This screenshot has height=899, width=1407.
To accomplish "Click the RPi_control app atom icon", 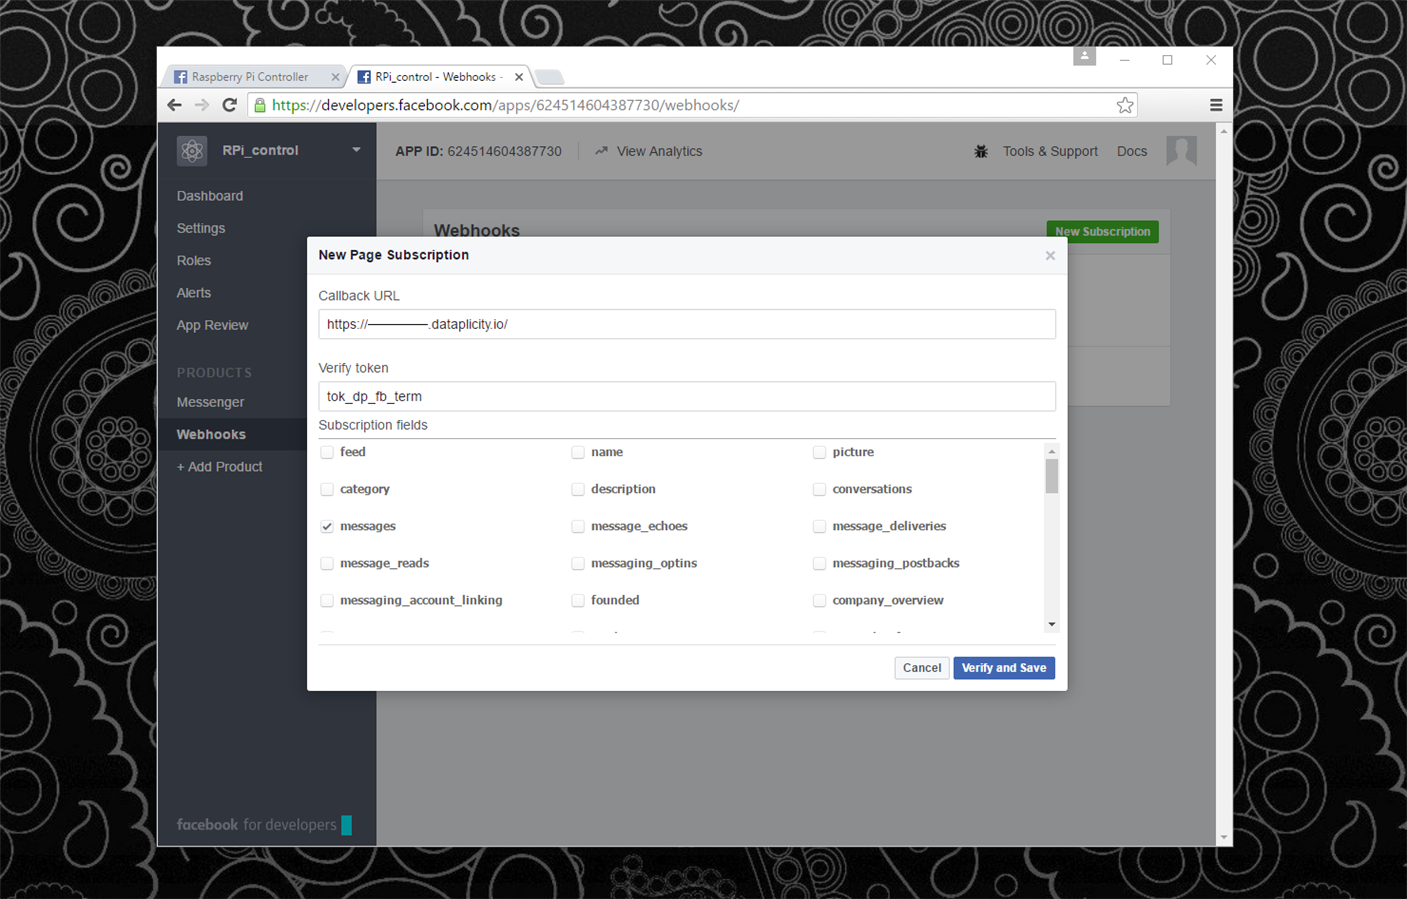I will click(192, 151).
